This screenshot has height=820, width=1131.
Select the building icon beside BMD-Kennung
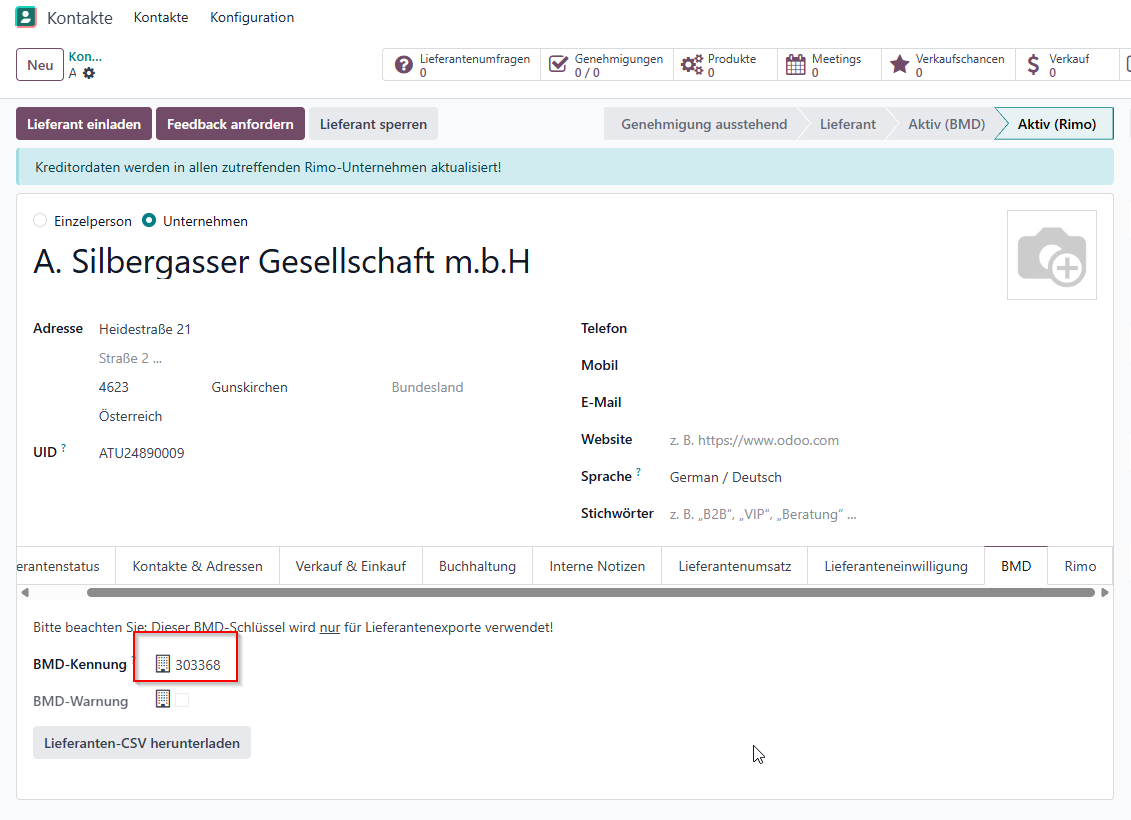pyautogui.click(x=163, y=664)
